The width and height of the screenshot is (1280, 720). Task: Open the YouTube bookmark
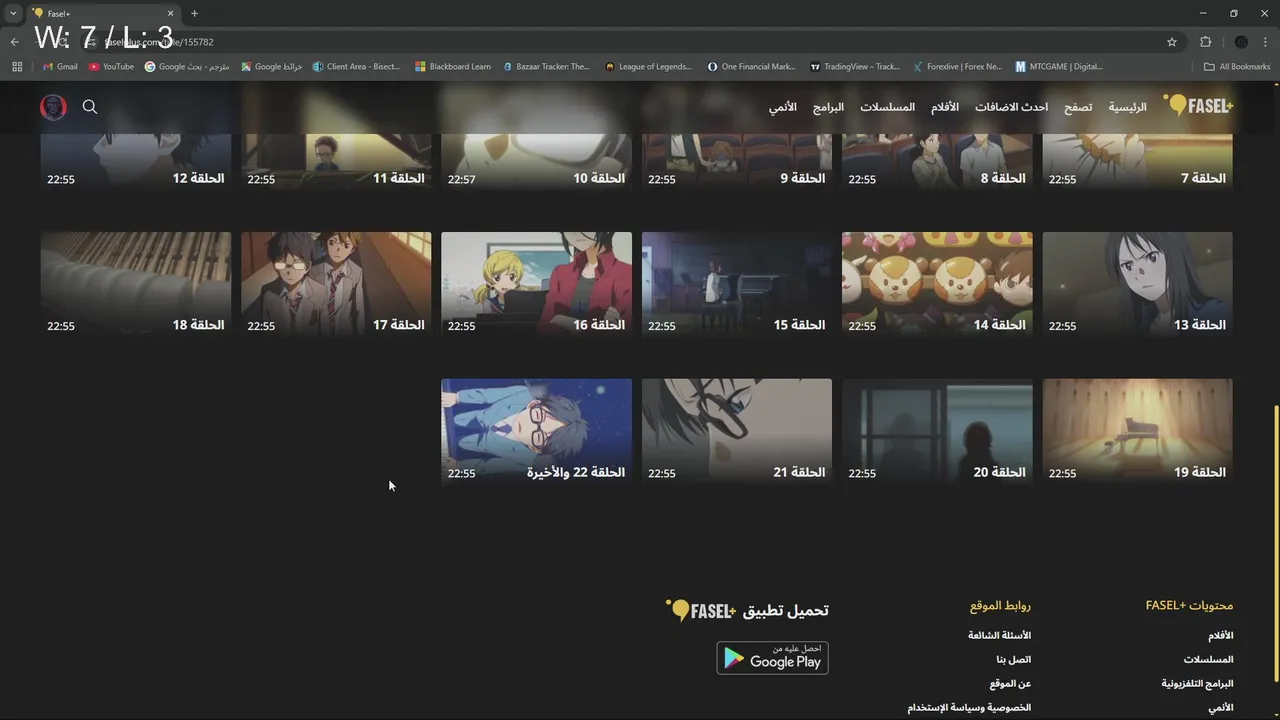pos(111,67)
